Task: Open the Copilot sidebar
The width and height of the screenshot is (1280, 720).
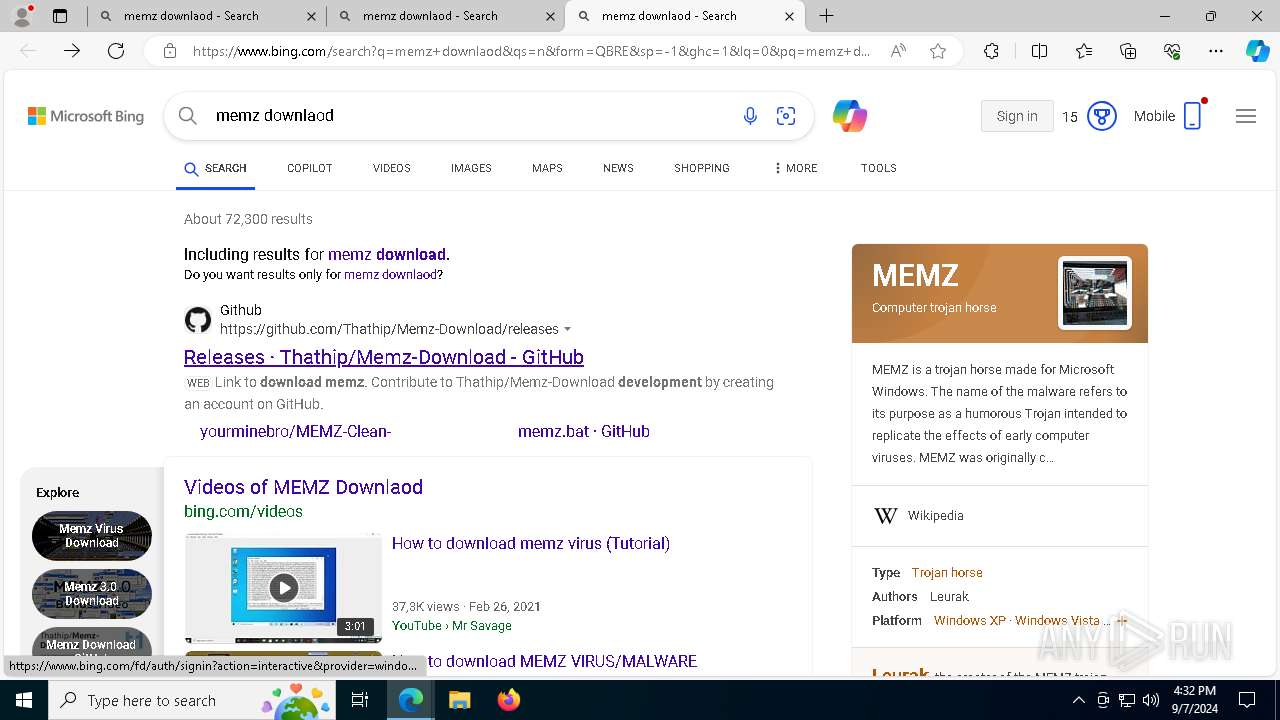Action: 1257,51
